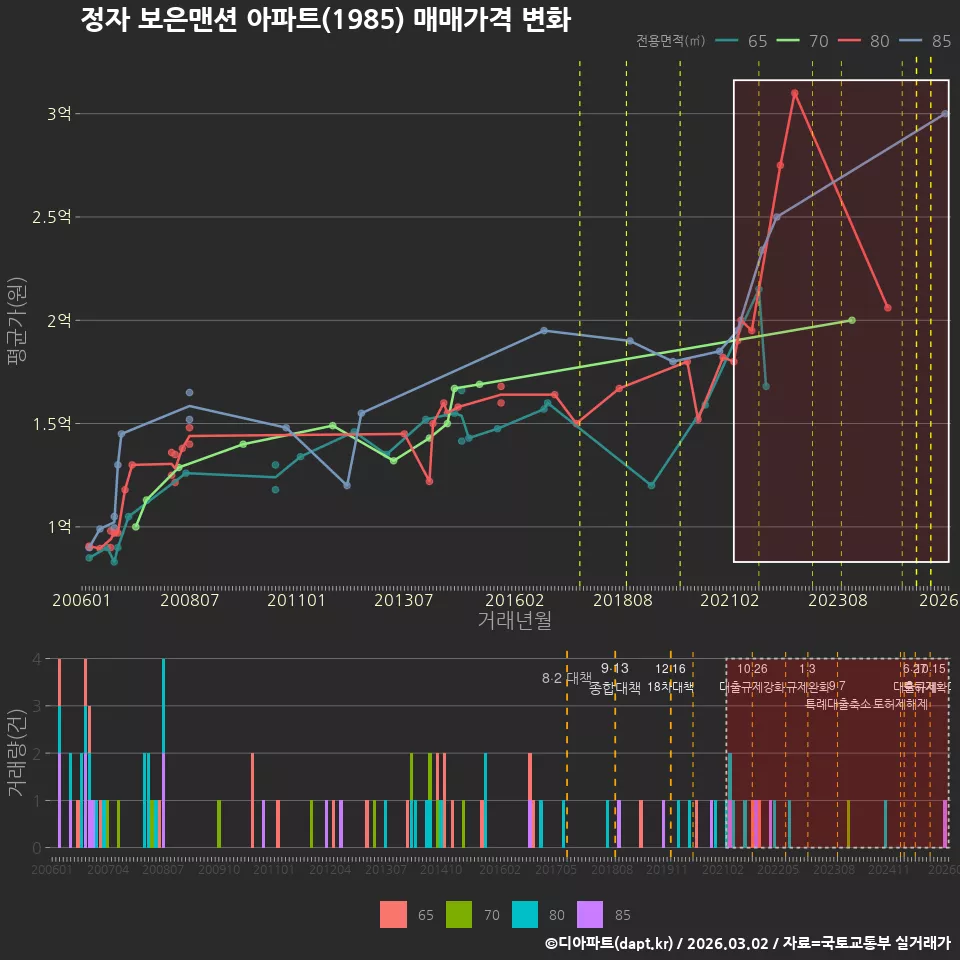The image size is (960, 960).
Task: Click the '1·3' policy date annotation
Action: click(807, 669)
